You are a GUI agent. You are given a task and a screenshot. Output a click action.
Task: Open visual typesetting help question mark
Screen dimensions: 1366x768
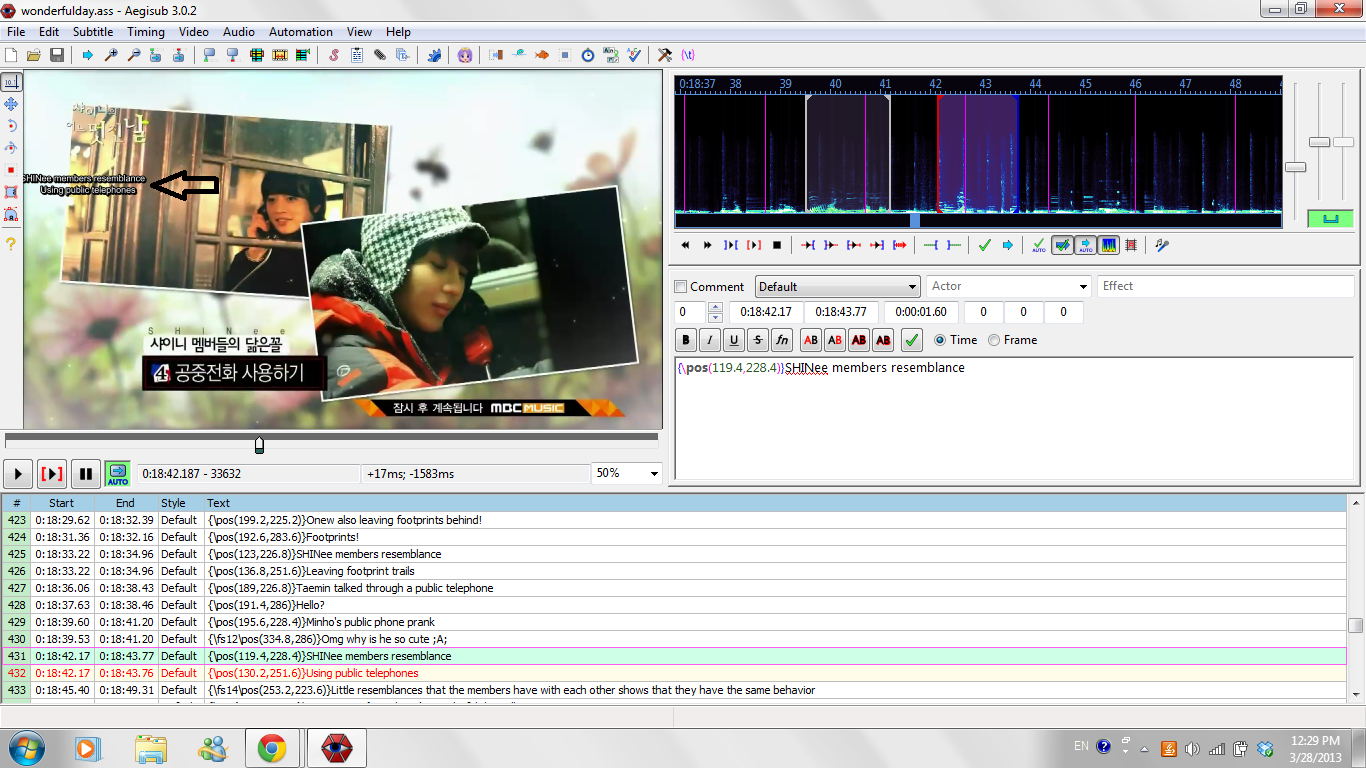tap(11, 243)
